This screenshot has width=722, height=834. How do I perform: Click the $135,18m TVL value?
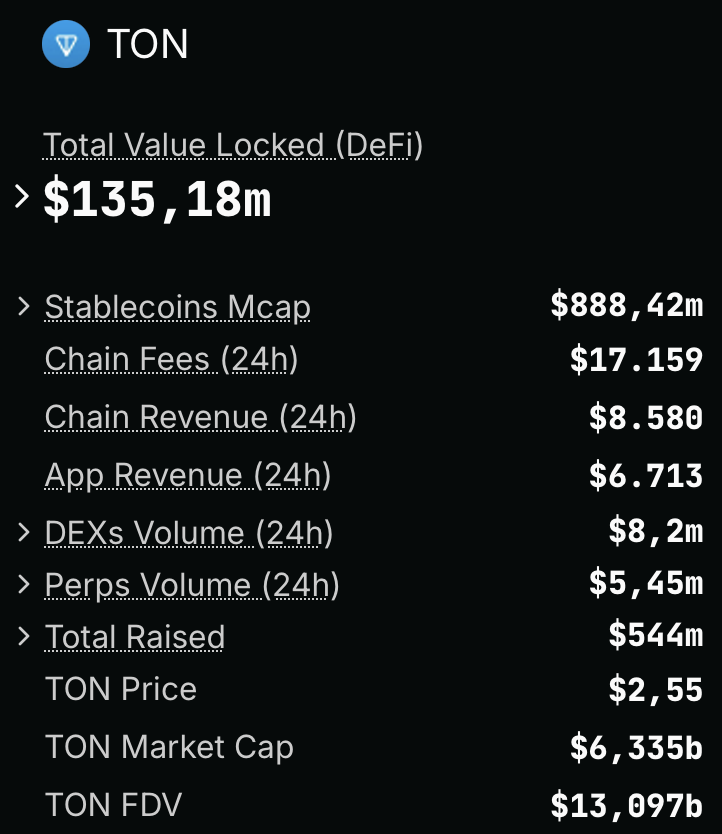[157, 200]
